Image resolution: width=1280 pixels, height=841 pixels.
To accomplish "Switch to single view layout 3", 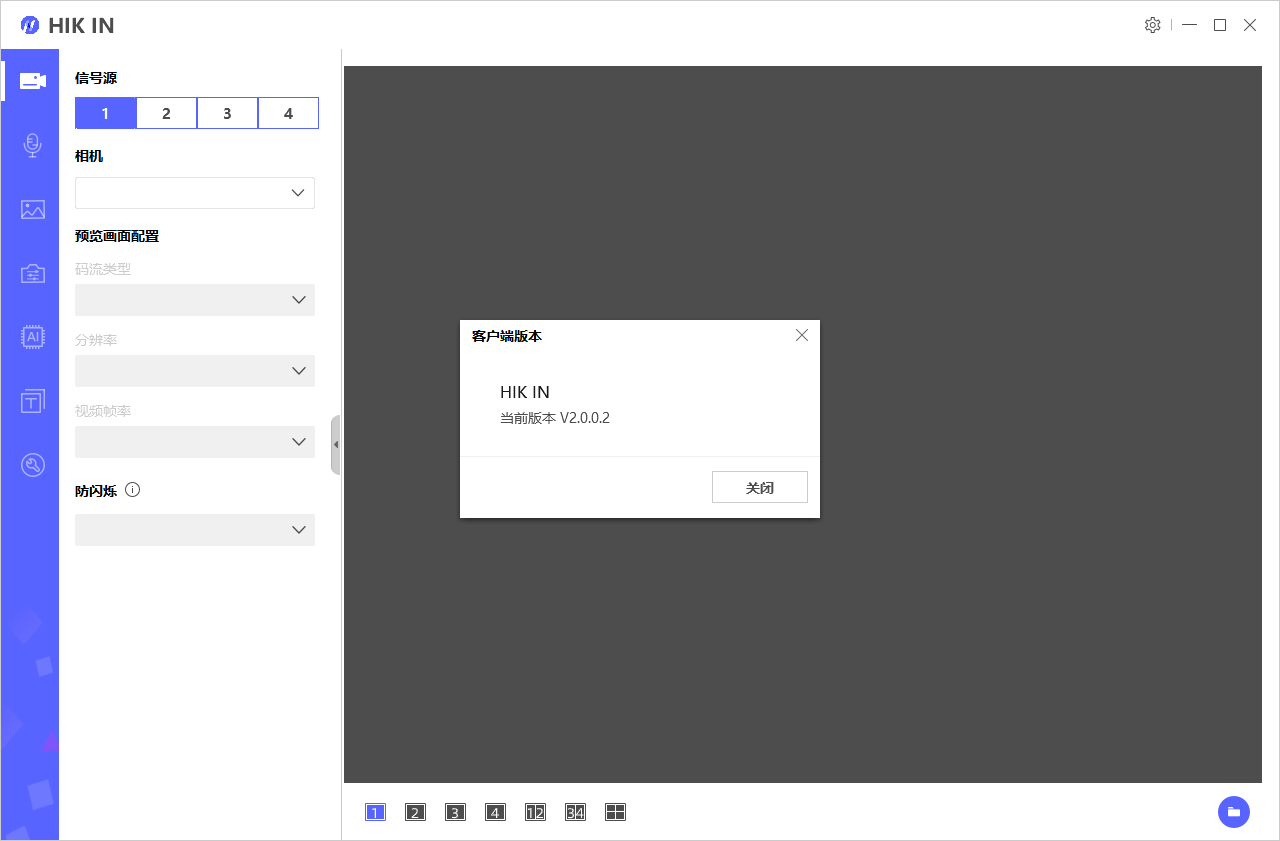I will click(x=455, y=812).
